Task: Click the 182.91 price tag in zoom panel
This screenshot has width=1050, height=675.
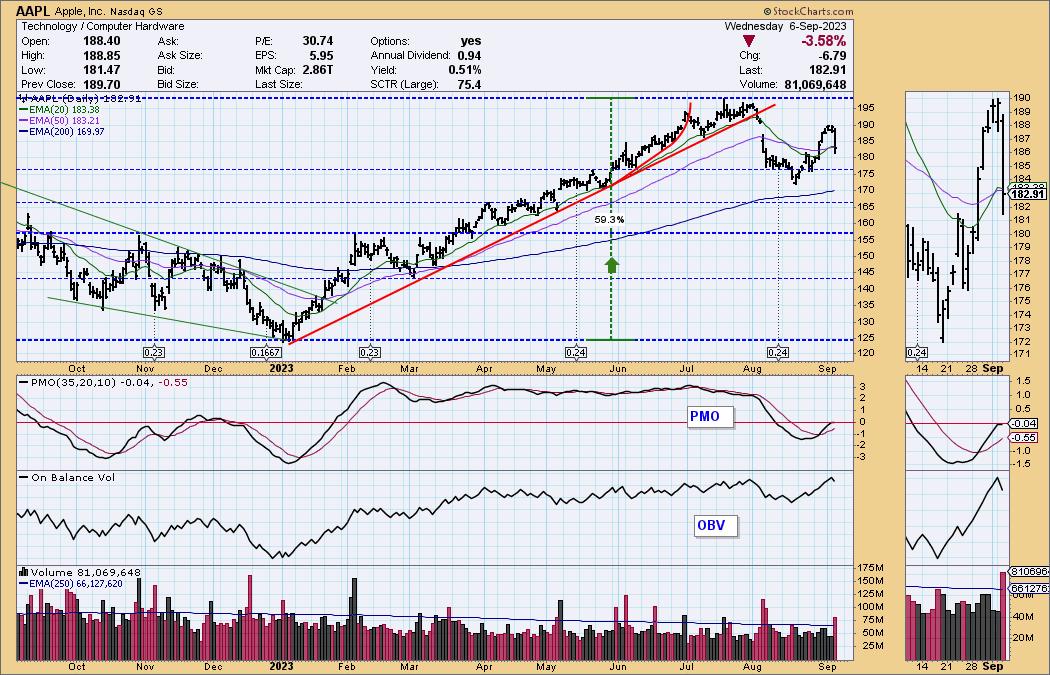Action: click(x=1027, y=194)
